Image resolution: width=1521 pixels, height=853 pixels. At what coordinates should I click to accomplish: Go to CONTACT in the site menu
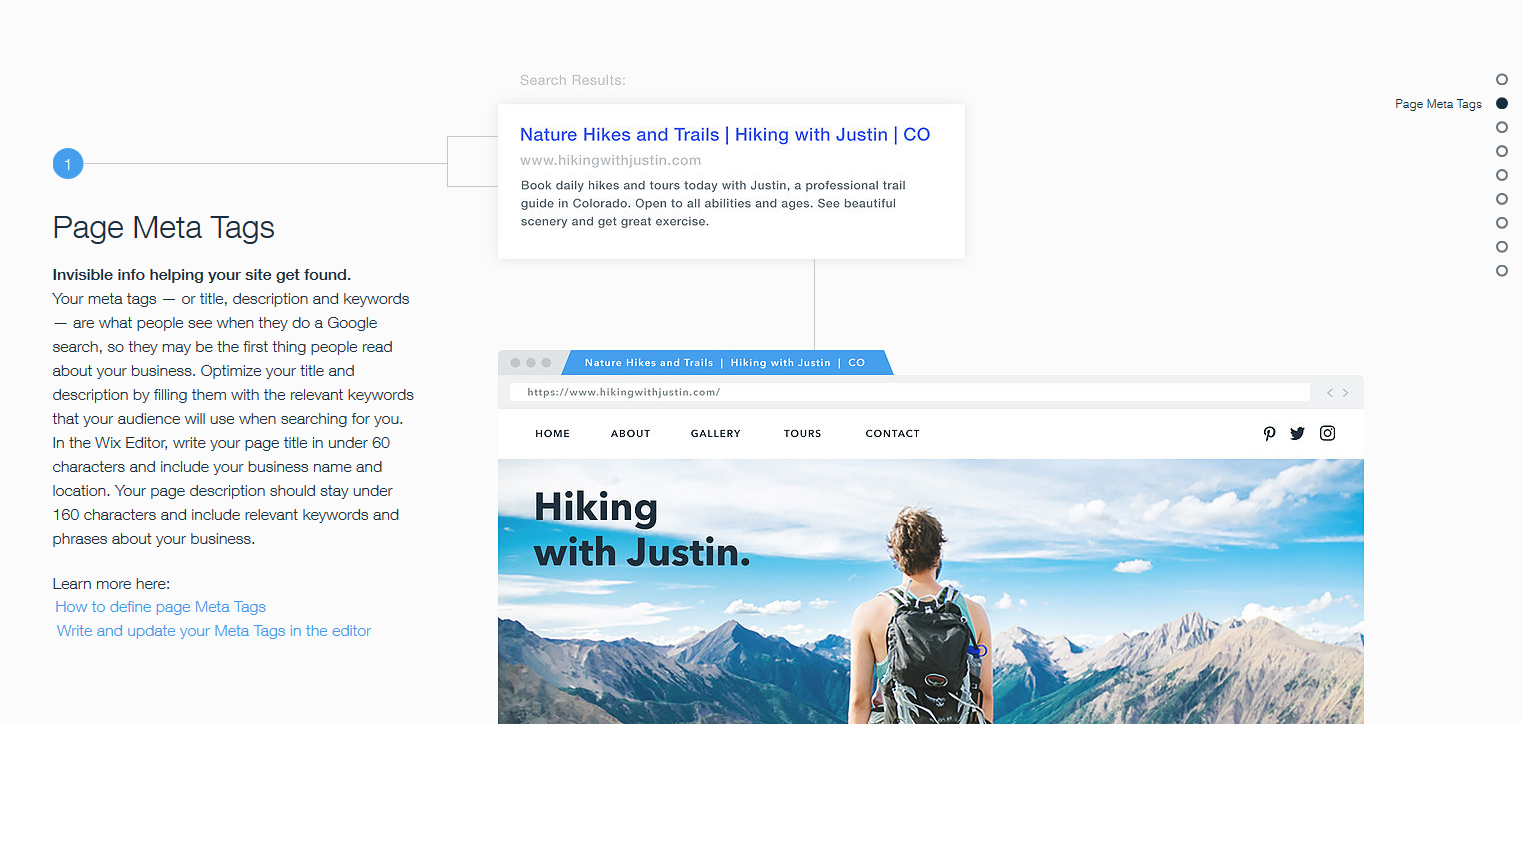click(892, 434)
